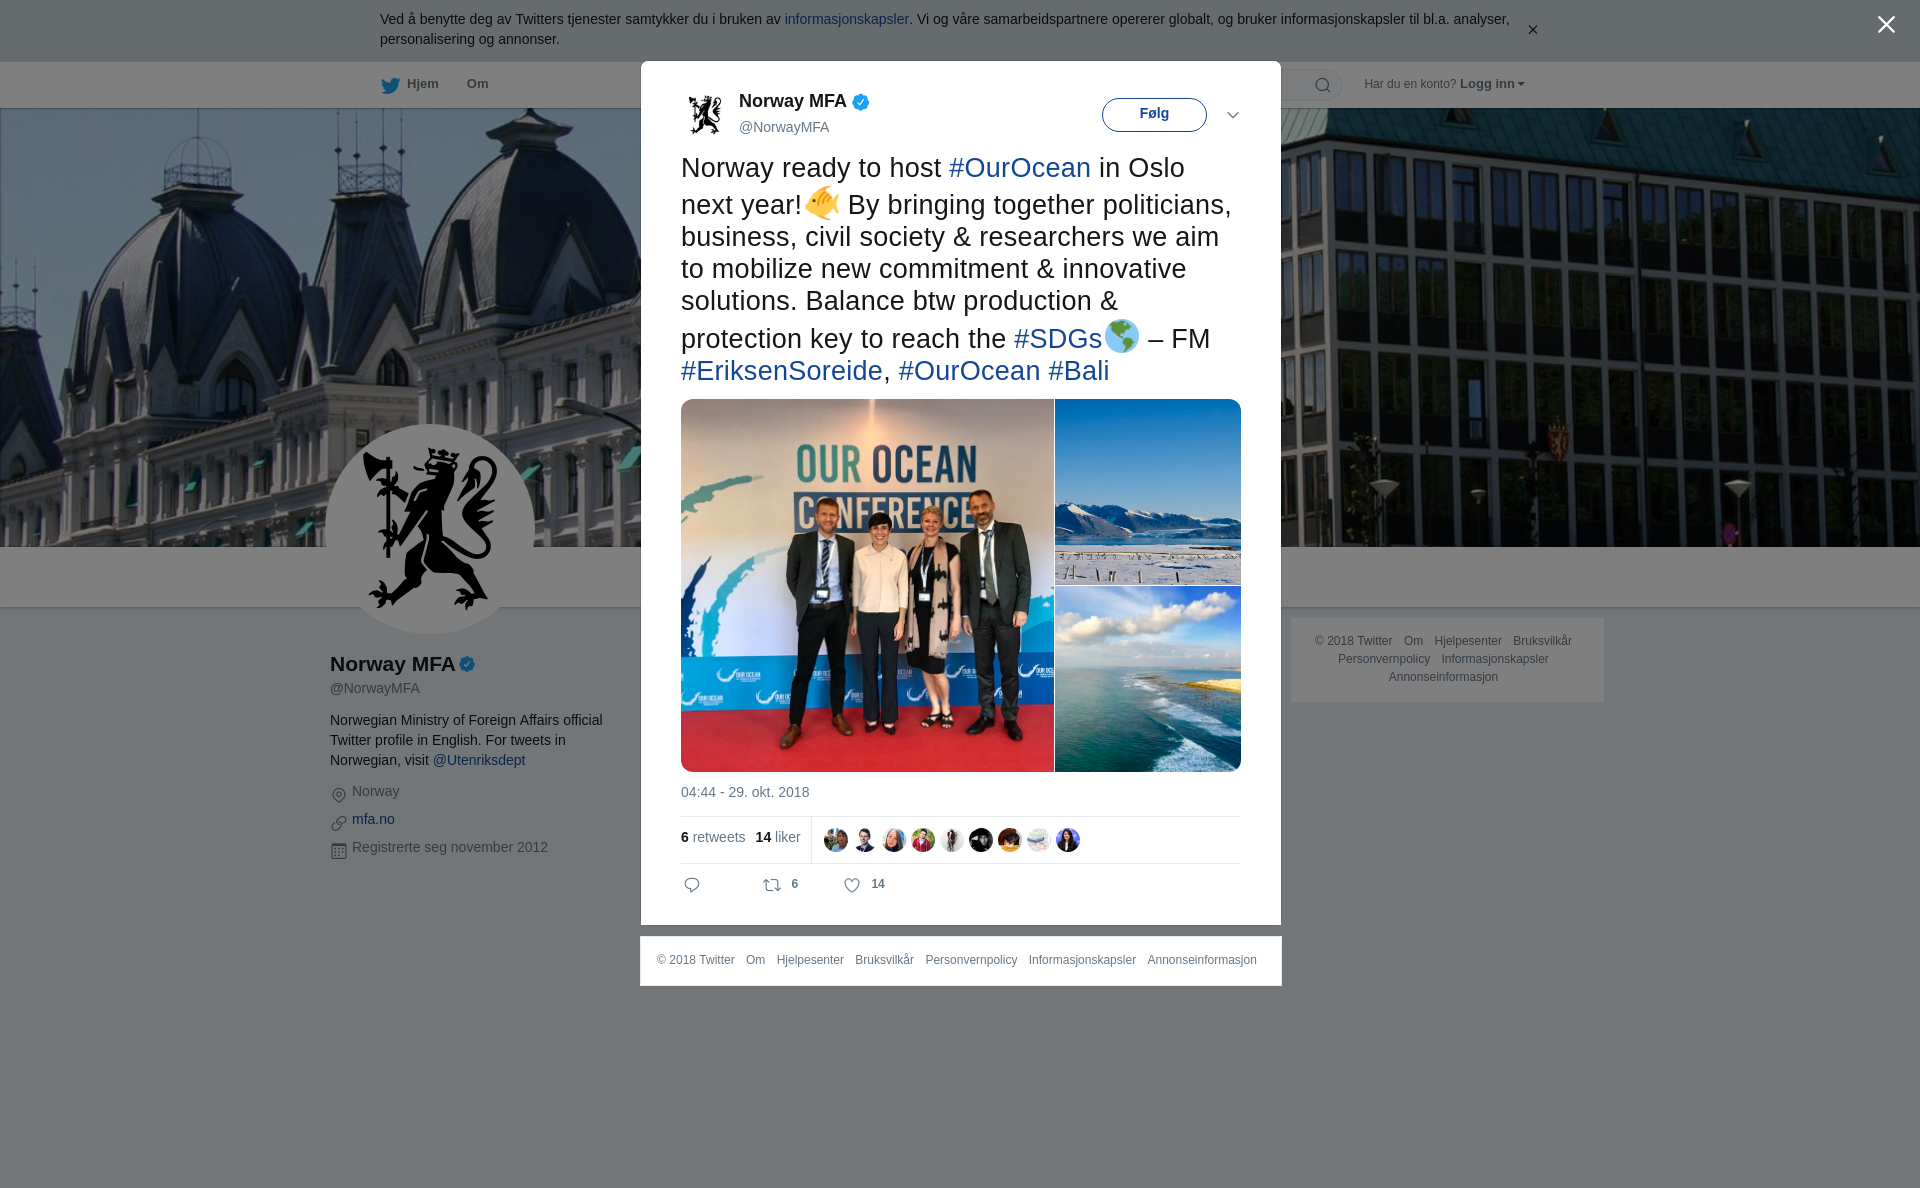Click the reply speech bubble icon

tap(692, 885)
